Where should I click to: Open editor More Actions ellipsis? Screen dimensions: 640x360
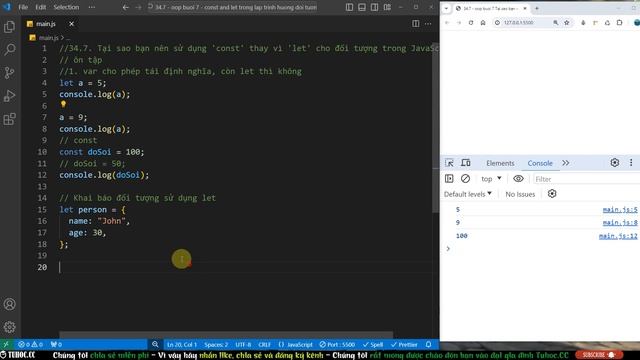tap(428, 24)
